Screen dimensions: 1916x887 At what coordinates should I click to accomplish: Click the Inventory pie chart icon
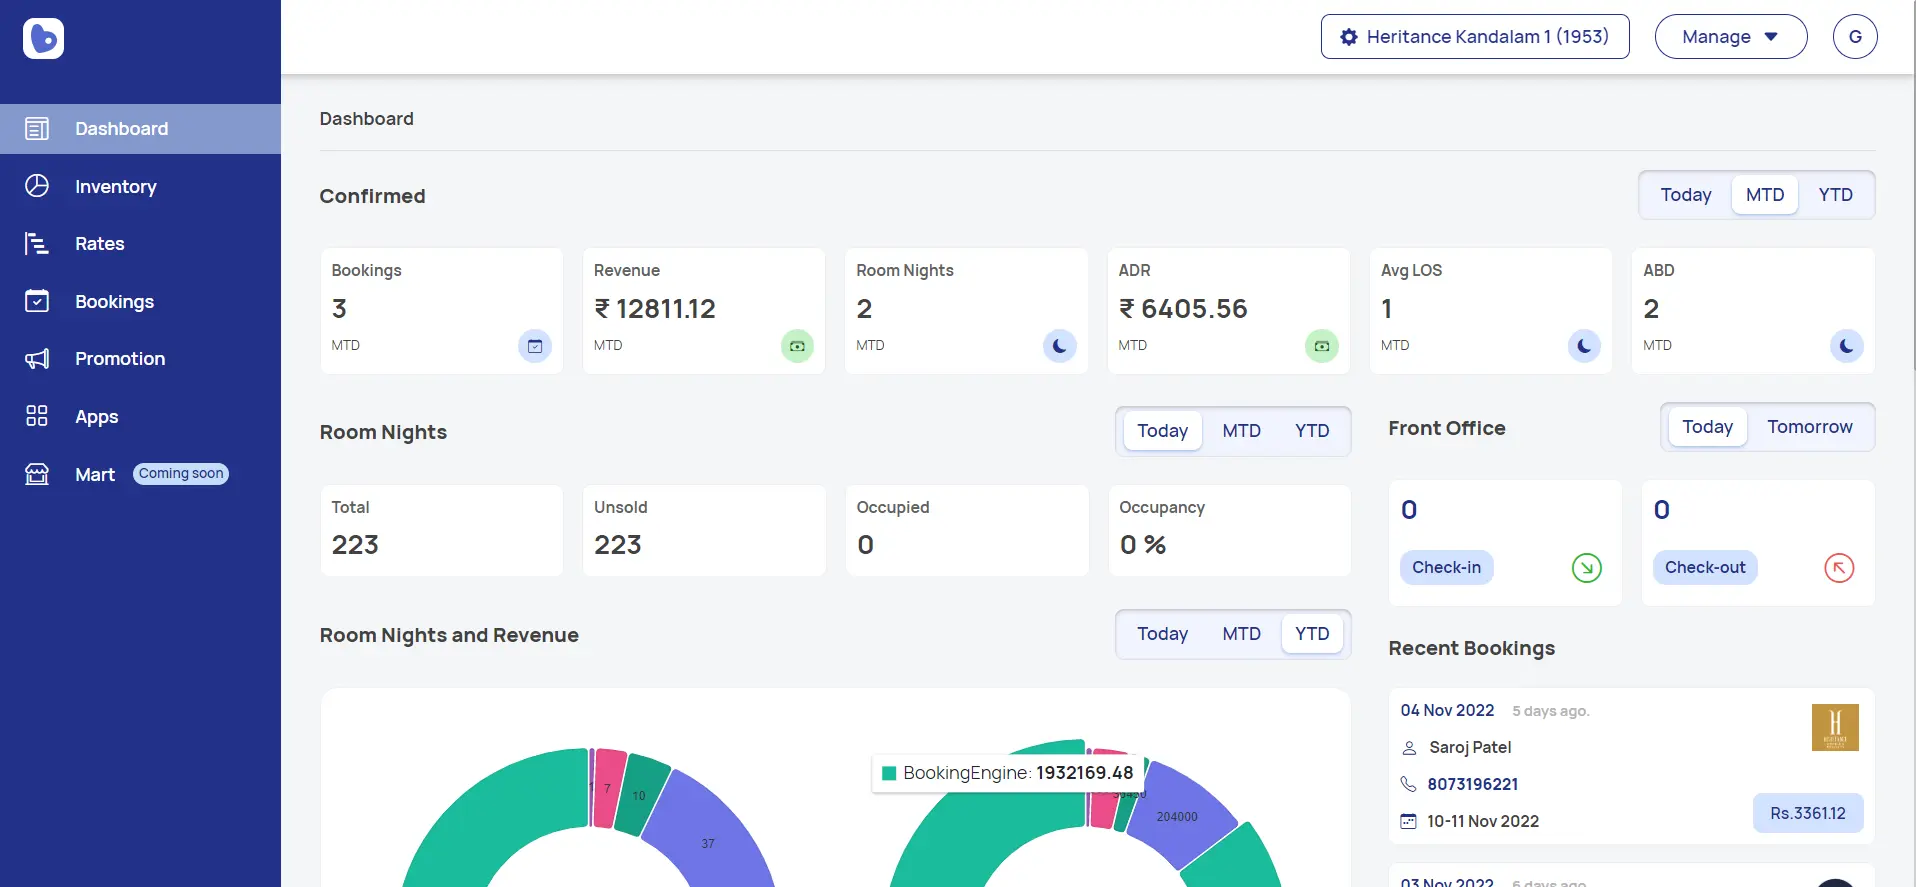click(x=37, y=186)
